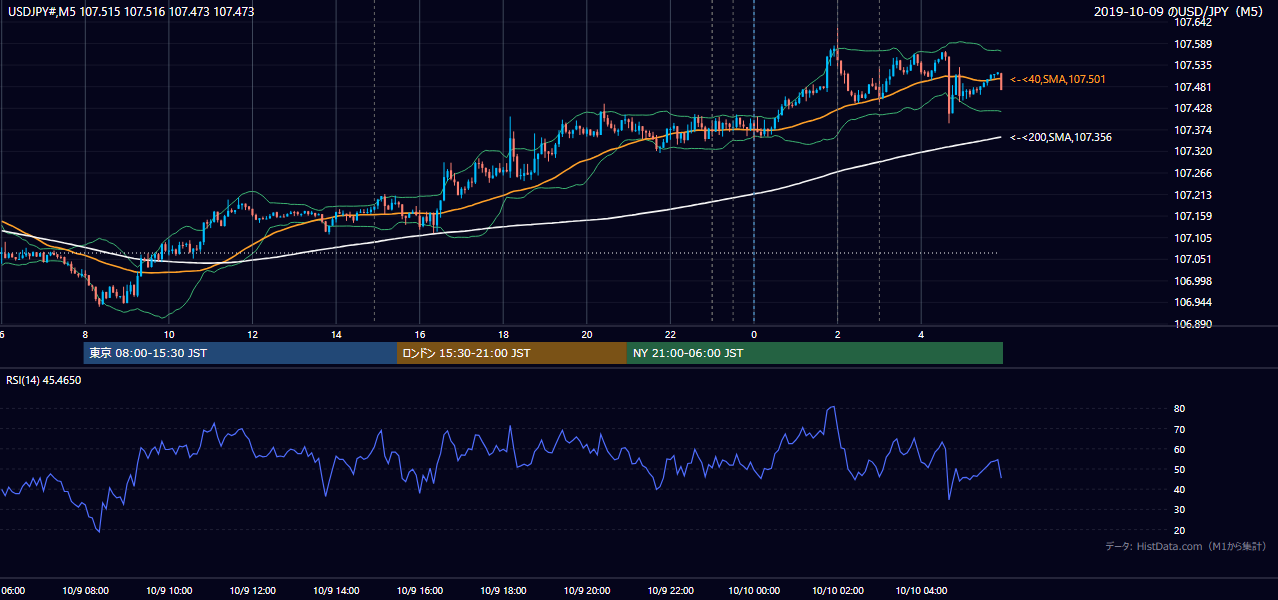1278x600 pixels.
Task: Click the ロンドン 15:30-21:00 JST session bar
Action: coord(512,353)
